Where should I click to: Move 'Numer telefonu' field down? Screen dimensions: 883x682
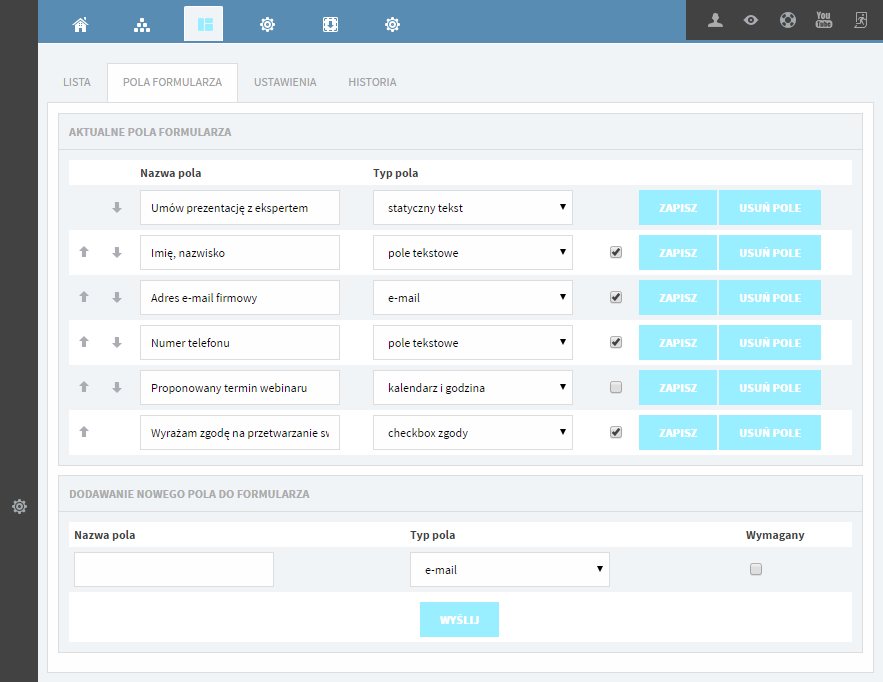[x=117, y=342]
